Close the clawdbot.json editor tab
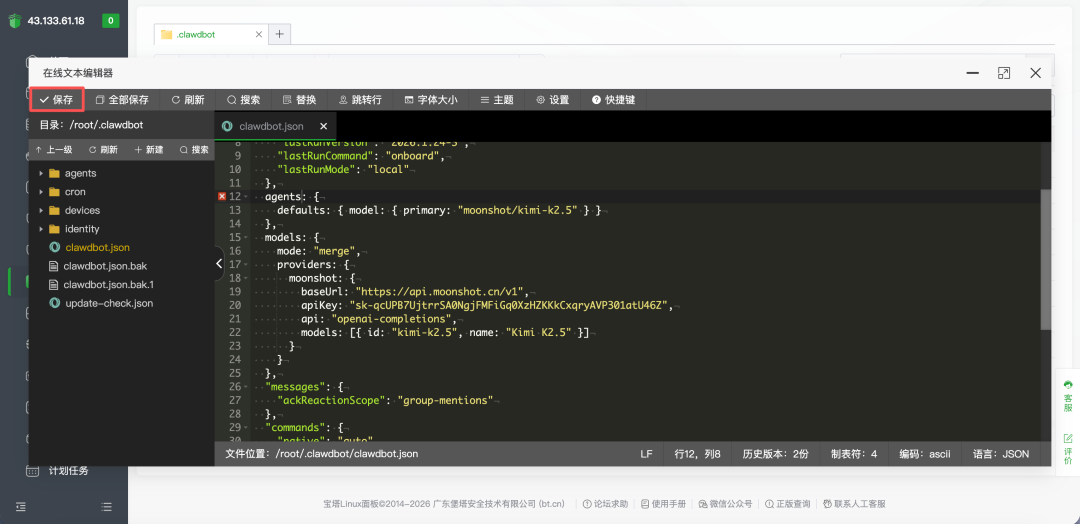The height and width of the screenshot is (524, 1080). [x=324, y=127]
